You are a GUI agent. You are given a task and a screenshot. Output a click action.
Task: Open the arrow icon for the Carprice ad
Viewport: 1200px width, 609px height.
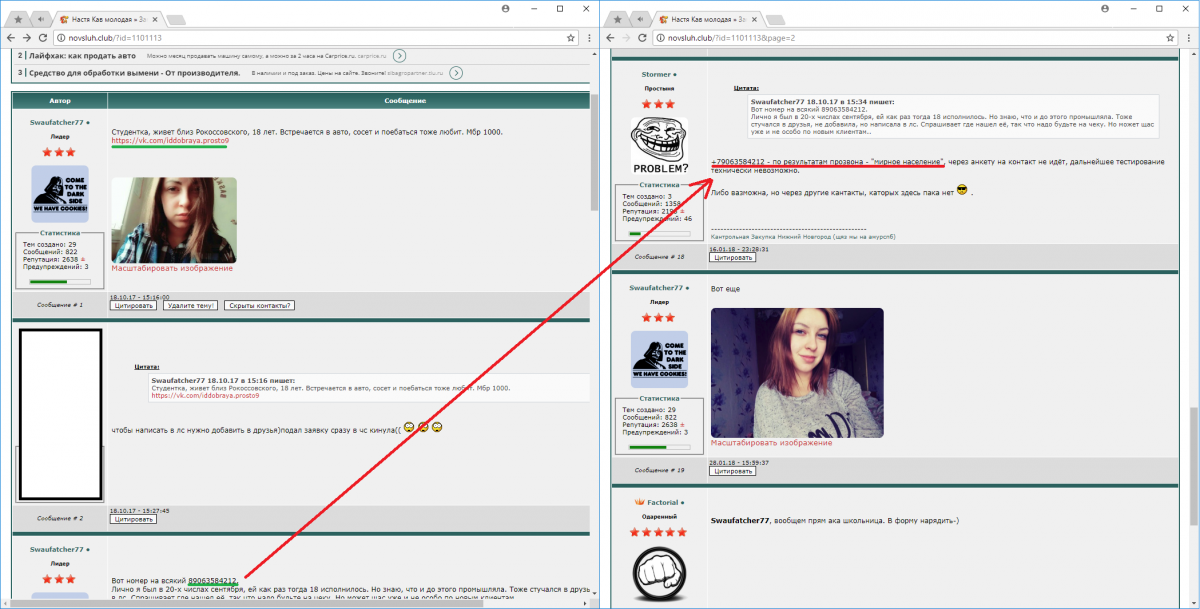pyautogui.click(x=399, y=56)
